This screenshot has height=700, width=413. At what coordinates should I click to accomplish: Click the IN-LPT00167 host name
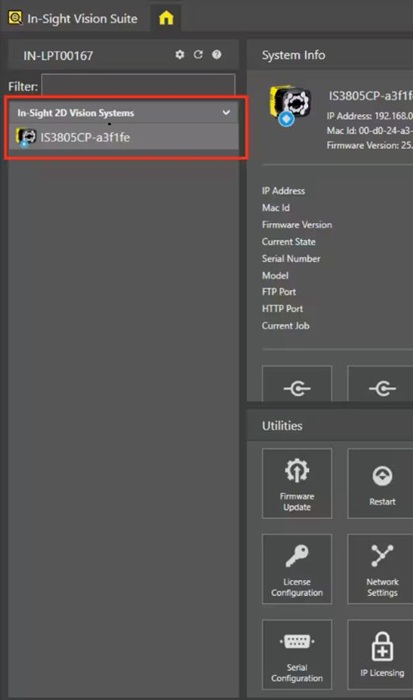tap(58, 55)
